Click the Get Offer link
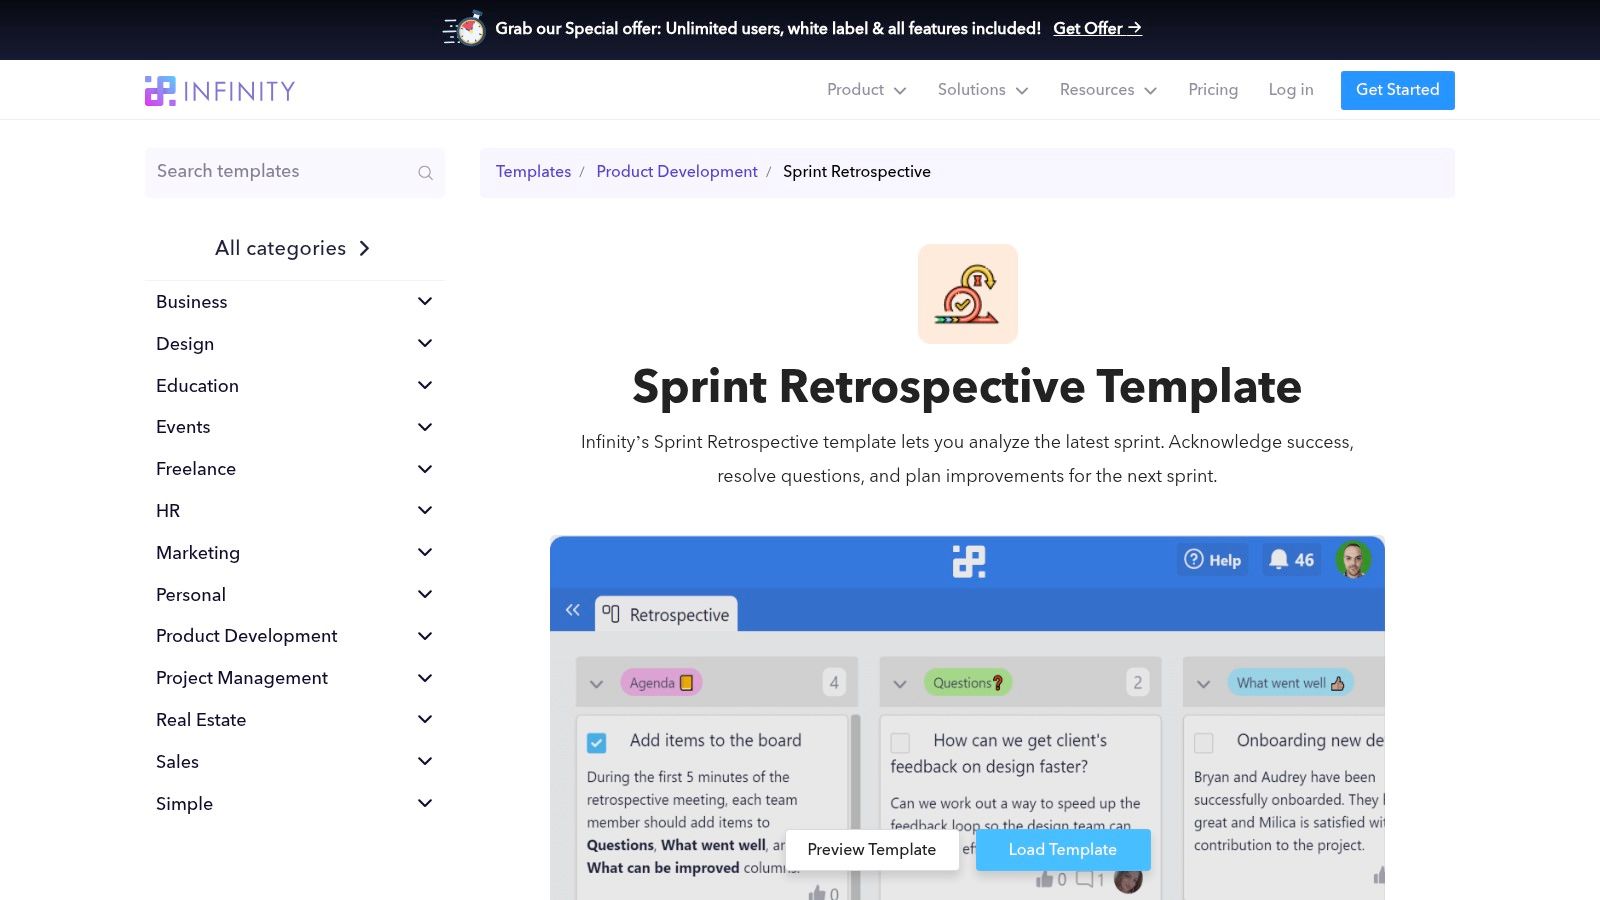This screenshot has height=900, width=1600. click(1097, 29)
